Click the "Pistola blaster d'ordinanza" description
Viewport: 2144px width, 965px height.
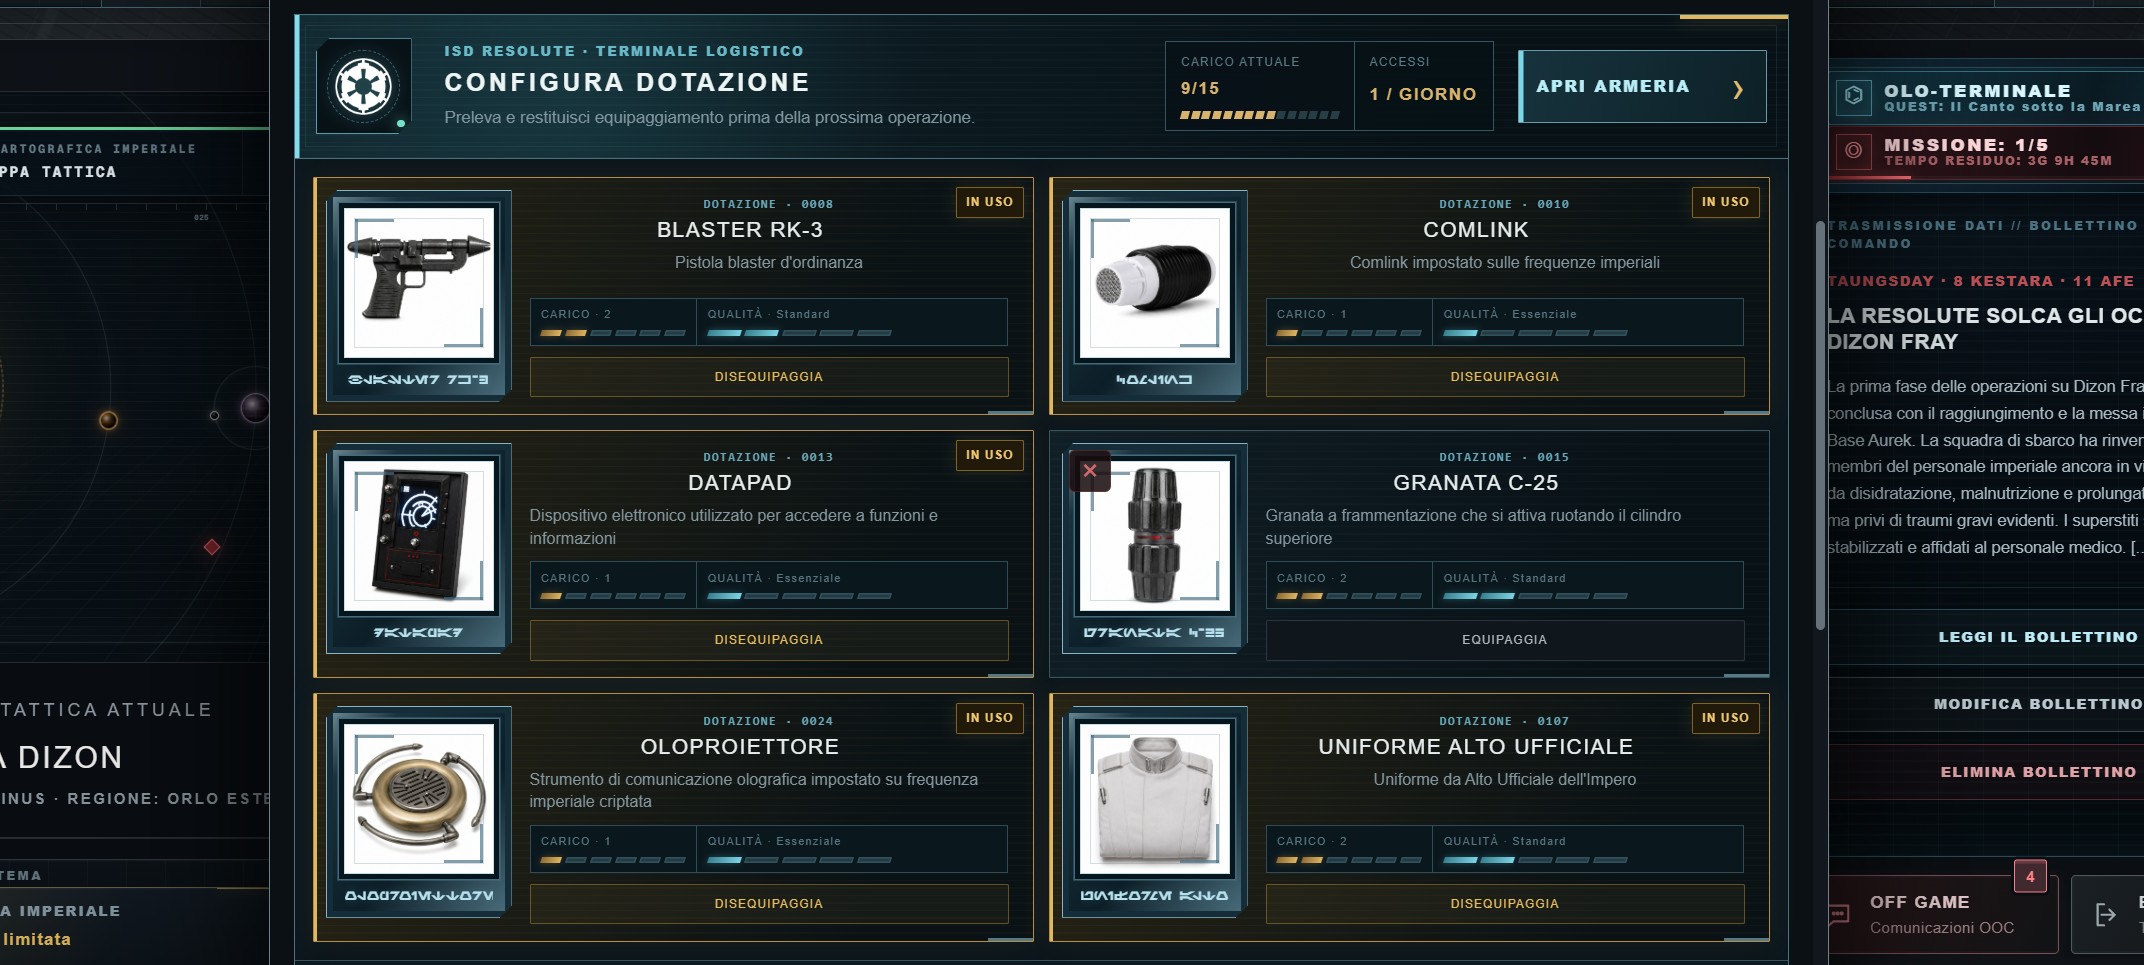769,262
